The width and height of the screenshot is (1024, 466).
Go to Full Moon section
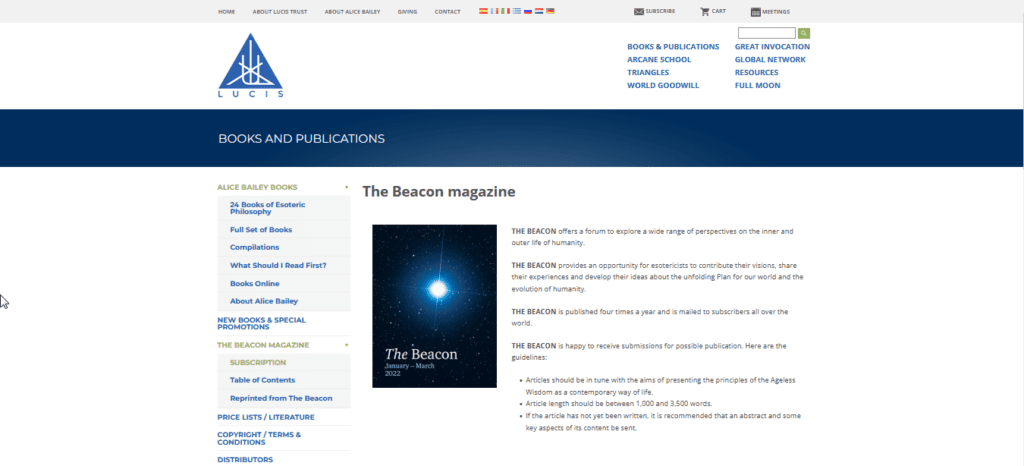(x=757, y=85)
